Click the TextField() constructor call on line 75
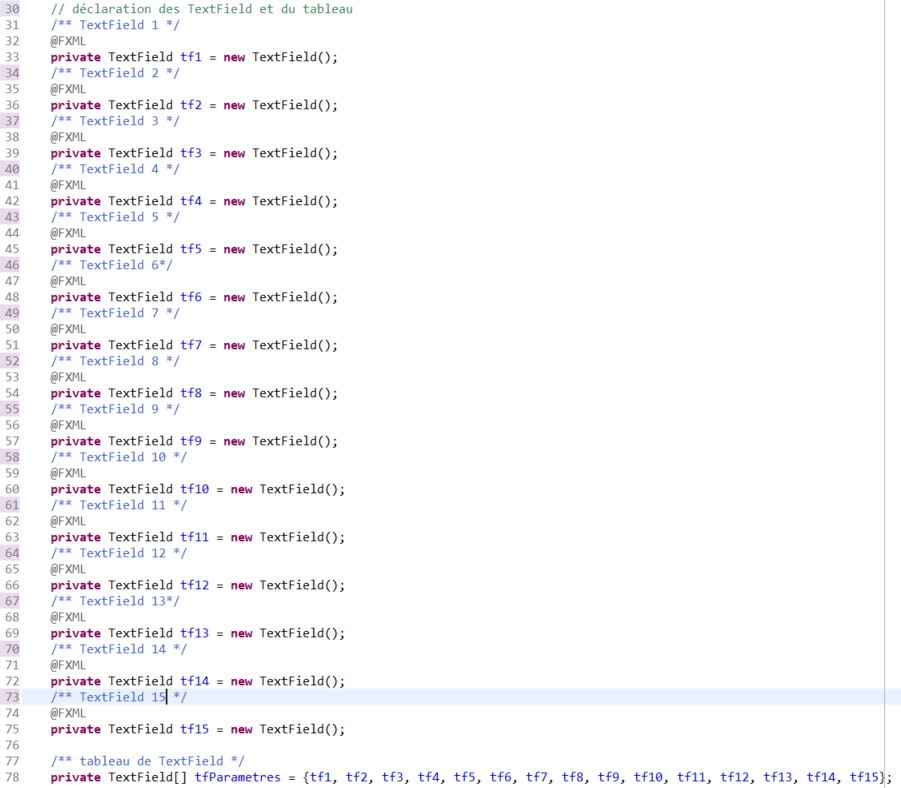The width and height of the screenshot is (901, 788). (x=299, y=729)
